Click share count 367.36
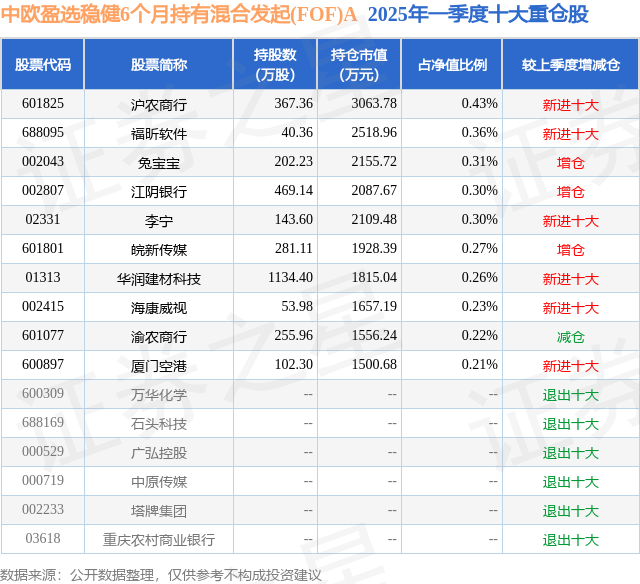640x584 pixels. click(x=293, y=104)
